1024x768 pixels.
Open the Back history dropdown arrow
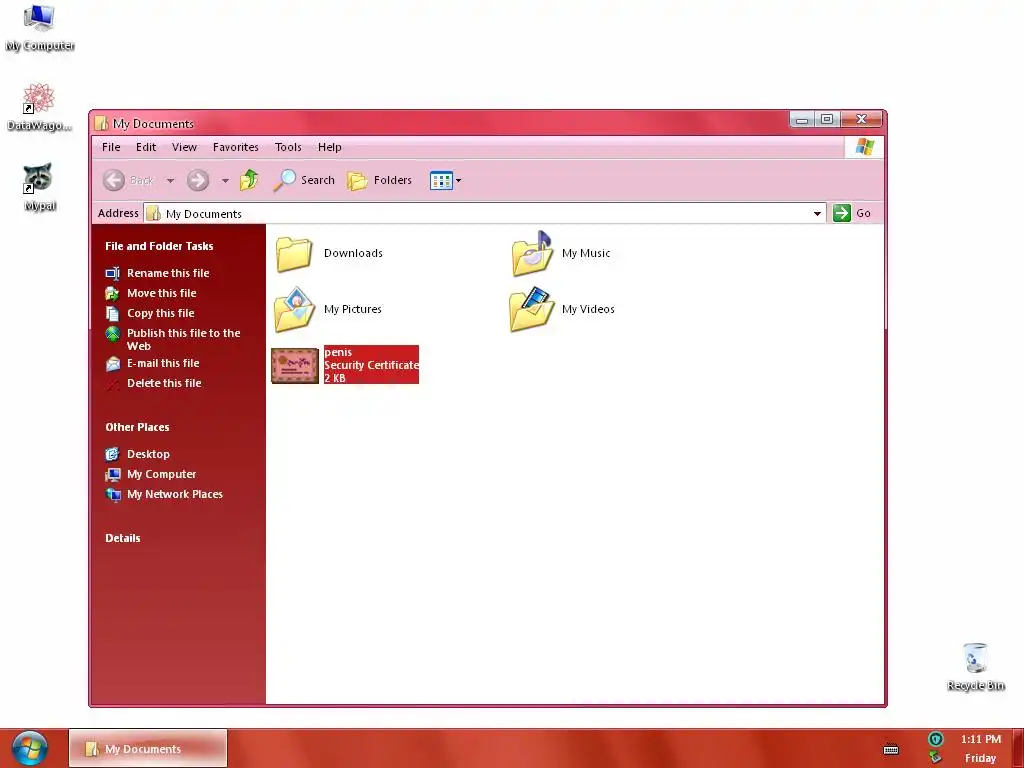pyautogui.click(x=170, y=180)
